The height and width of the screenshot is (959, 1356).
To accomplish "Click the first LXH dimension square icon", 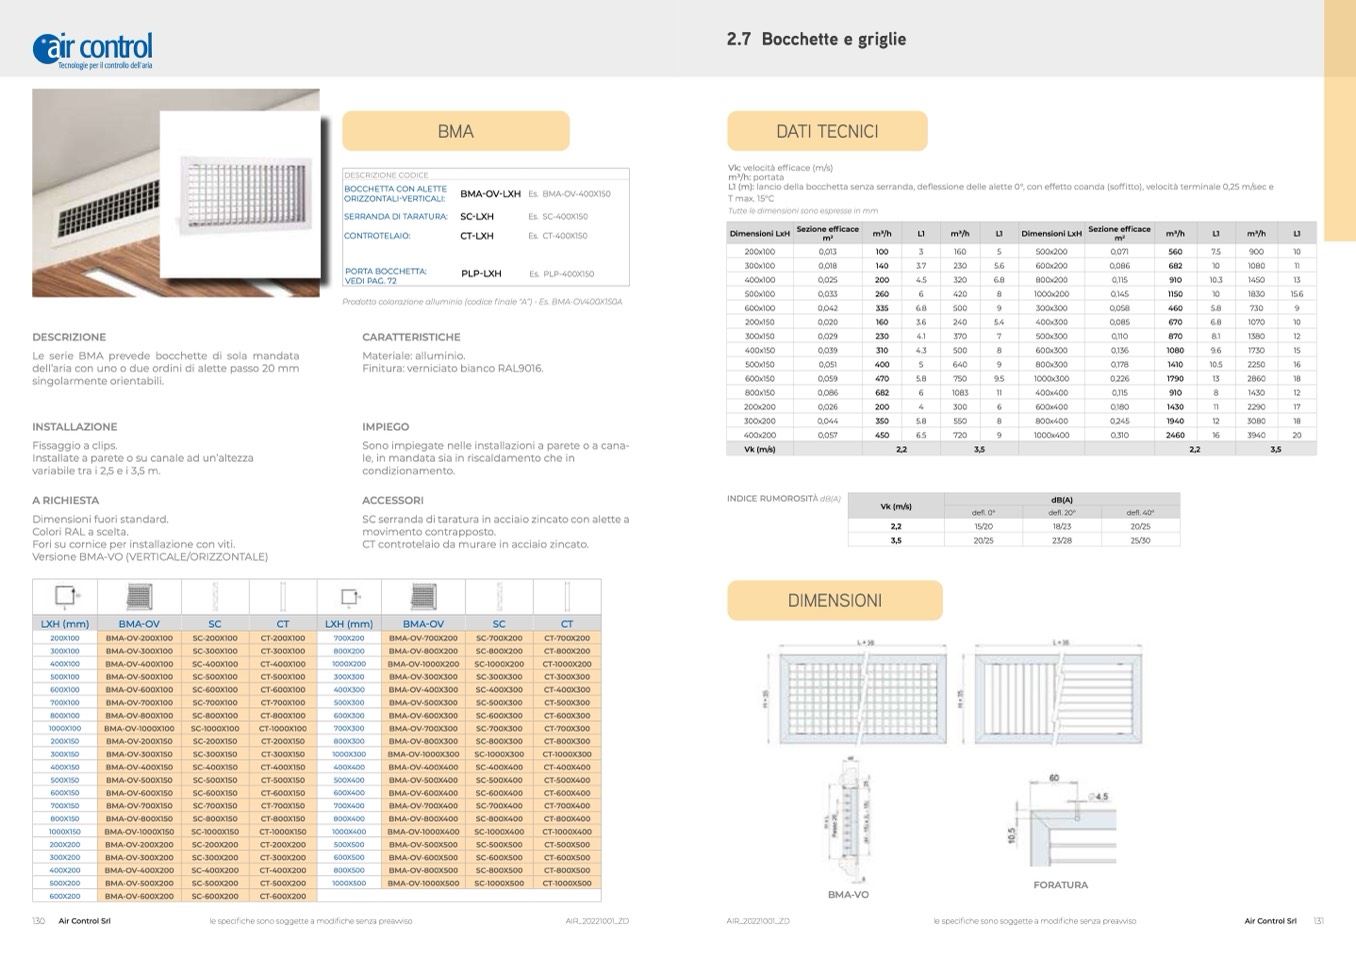I will click(65, 597).
